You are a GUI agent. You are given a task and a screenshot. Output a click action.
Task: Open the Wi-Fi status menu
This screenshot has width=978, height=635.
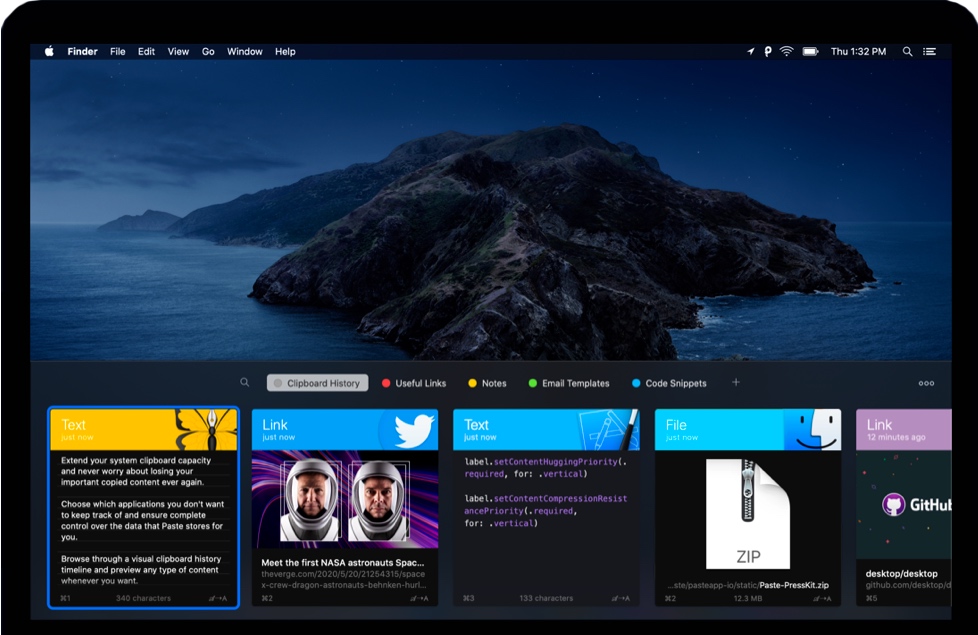pyautogui.click(x=787, y=51)
